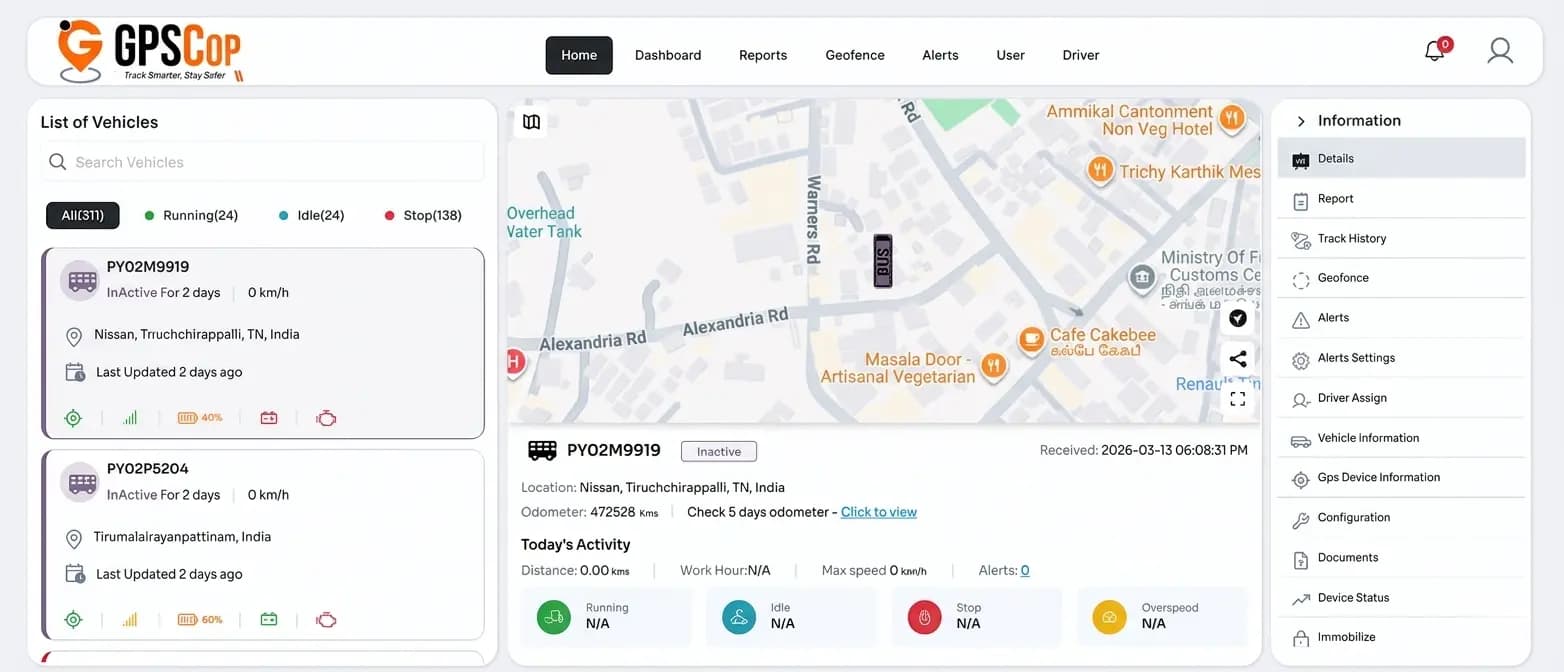Open the Driver tab
1564x672 pixels.
click(x=1081, y=55)
